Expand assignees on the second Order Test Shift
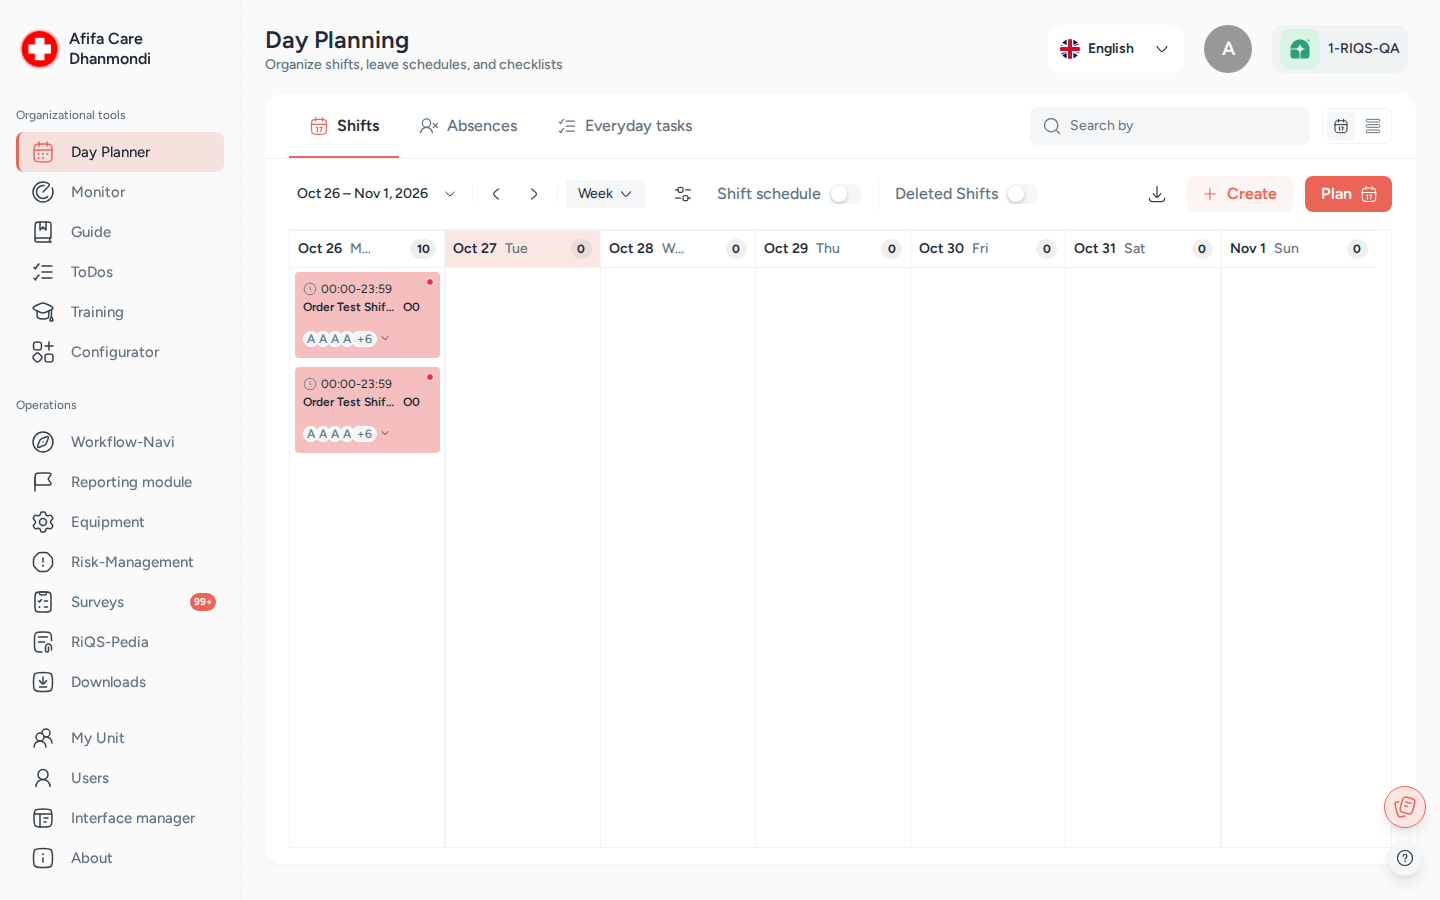This screenshot has width=1440, height=900. [x=385, y=434]
